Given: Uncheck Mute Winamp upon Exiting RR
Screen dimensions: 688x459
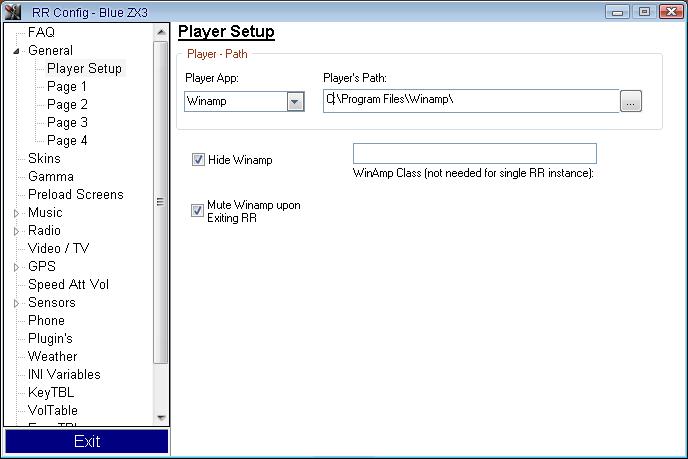Looking at the screenshot, I should coord(198,210).
